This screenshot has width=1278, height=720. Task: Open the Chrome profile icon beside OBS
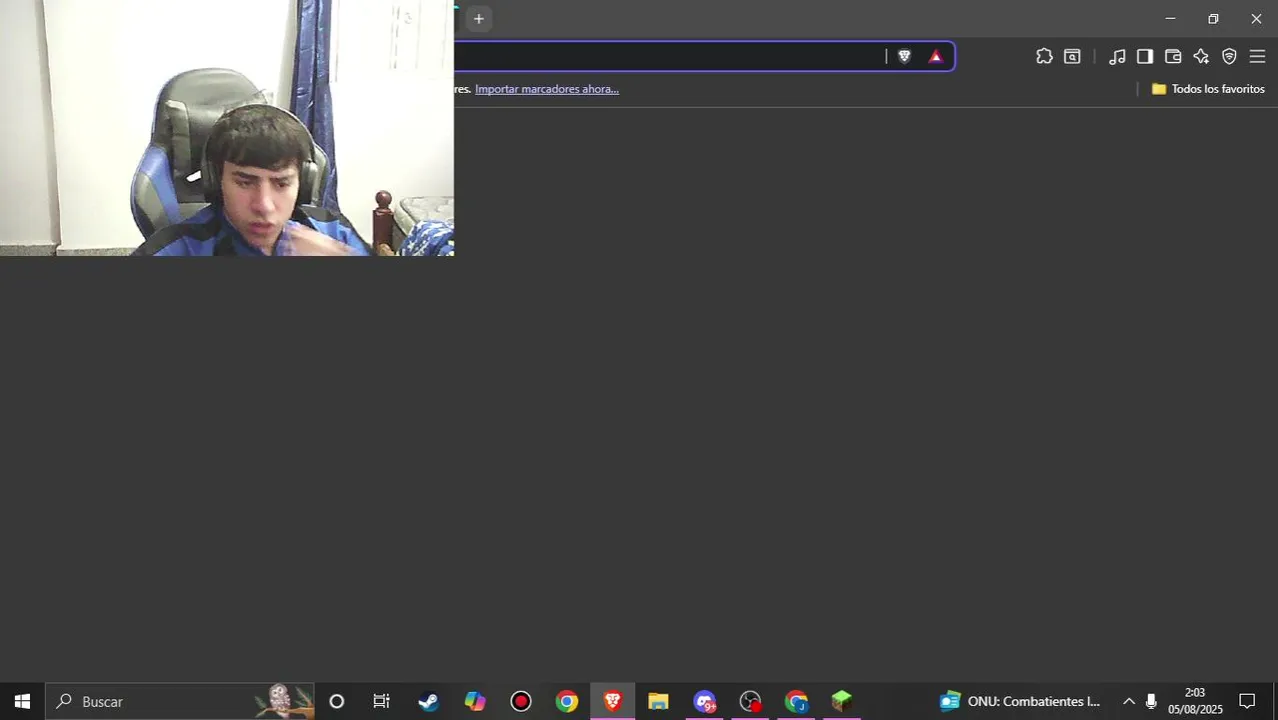796,701
